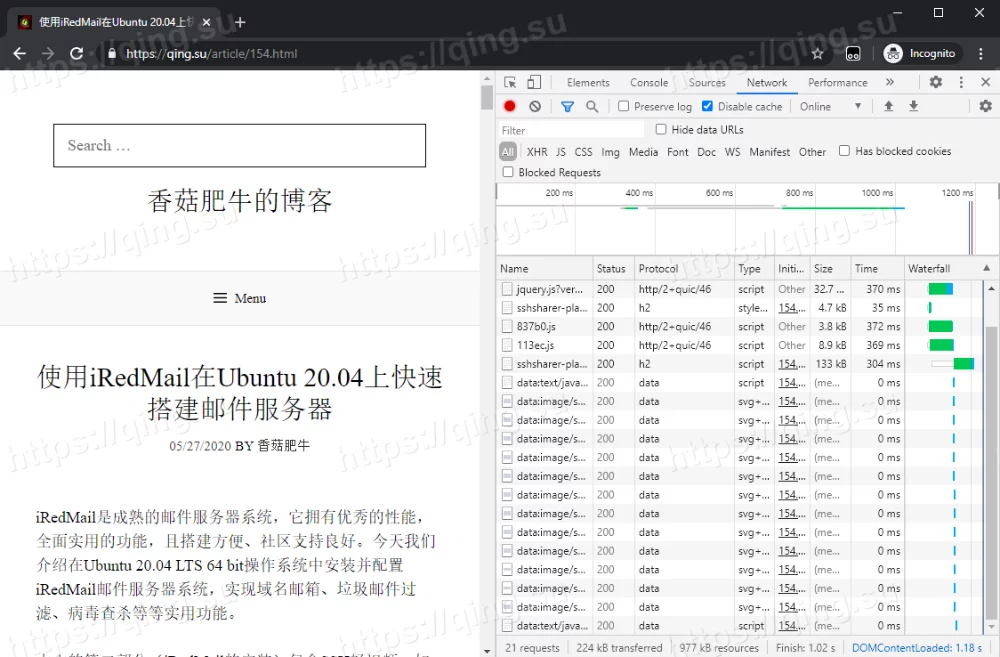Click the network Filter text field
Viewport: 1000px width, 657px height.
(x=571, y=130)
